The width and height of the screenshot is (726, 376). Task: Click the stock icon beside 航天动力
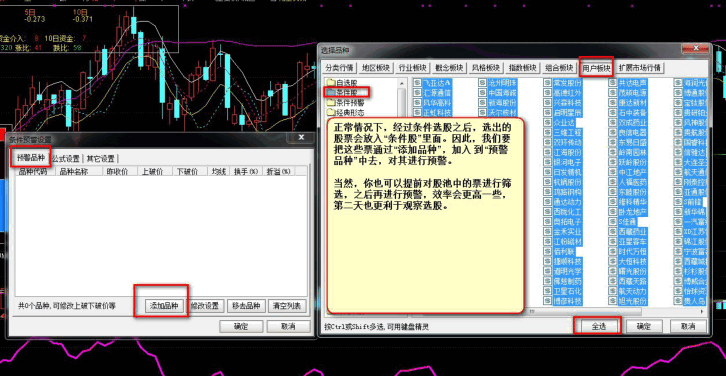[x=613, y=291]
